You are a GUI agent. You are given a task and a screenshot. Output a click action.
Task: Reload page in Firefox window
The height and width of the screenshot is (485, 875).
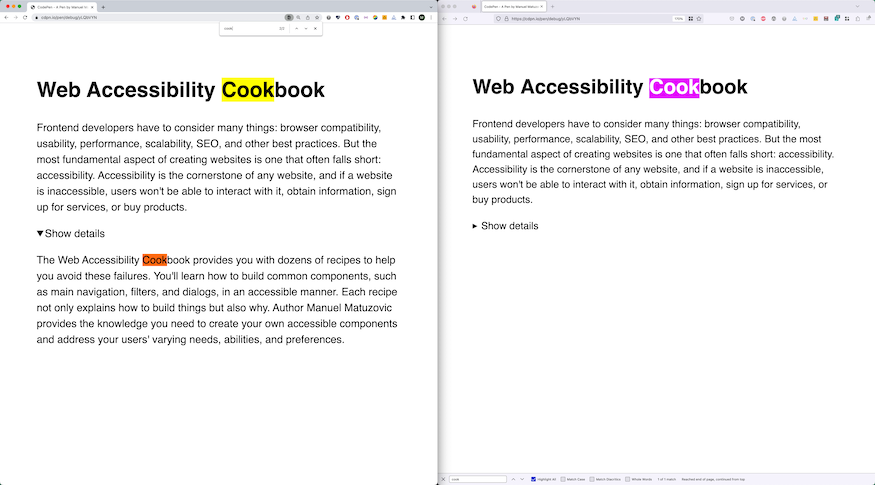[465, 18]
